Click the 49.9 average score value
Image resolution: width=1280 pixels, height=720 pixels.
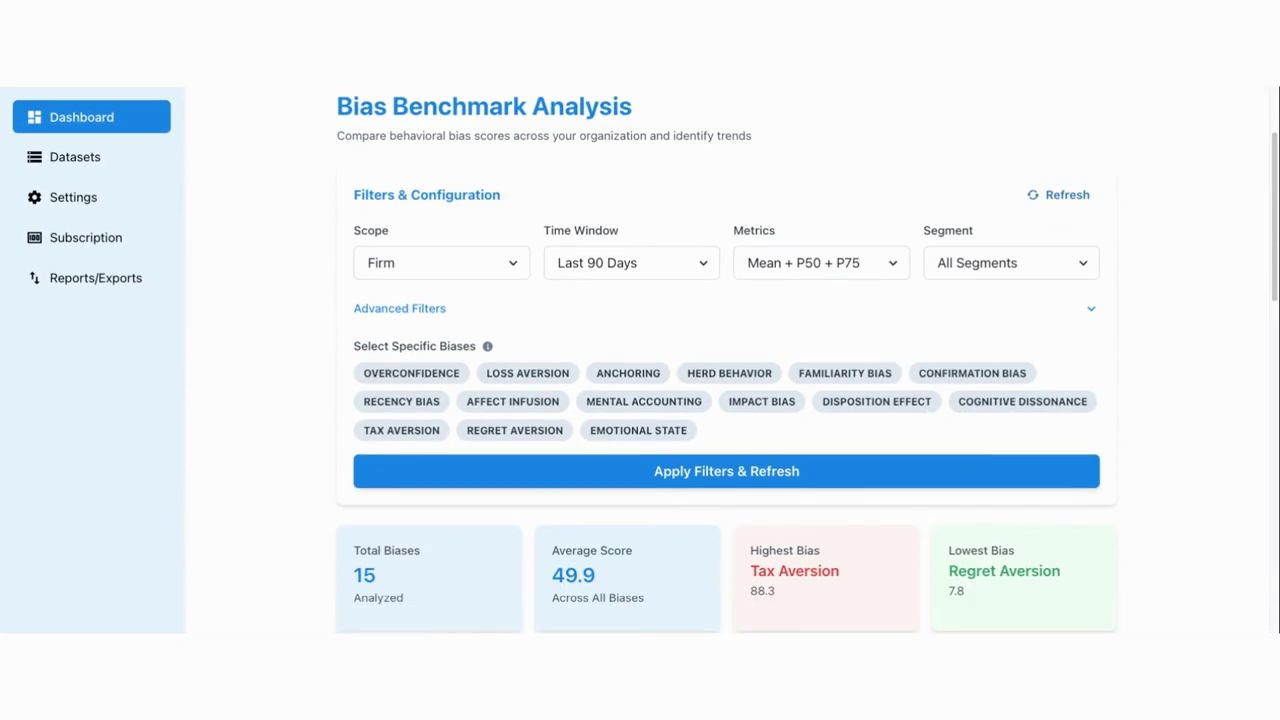click(x=573, y=575)
